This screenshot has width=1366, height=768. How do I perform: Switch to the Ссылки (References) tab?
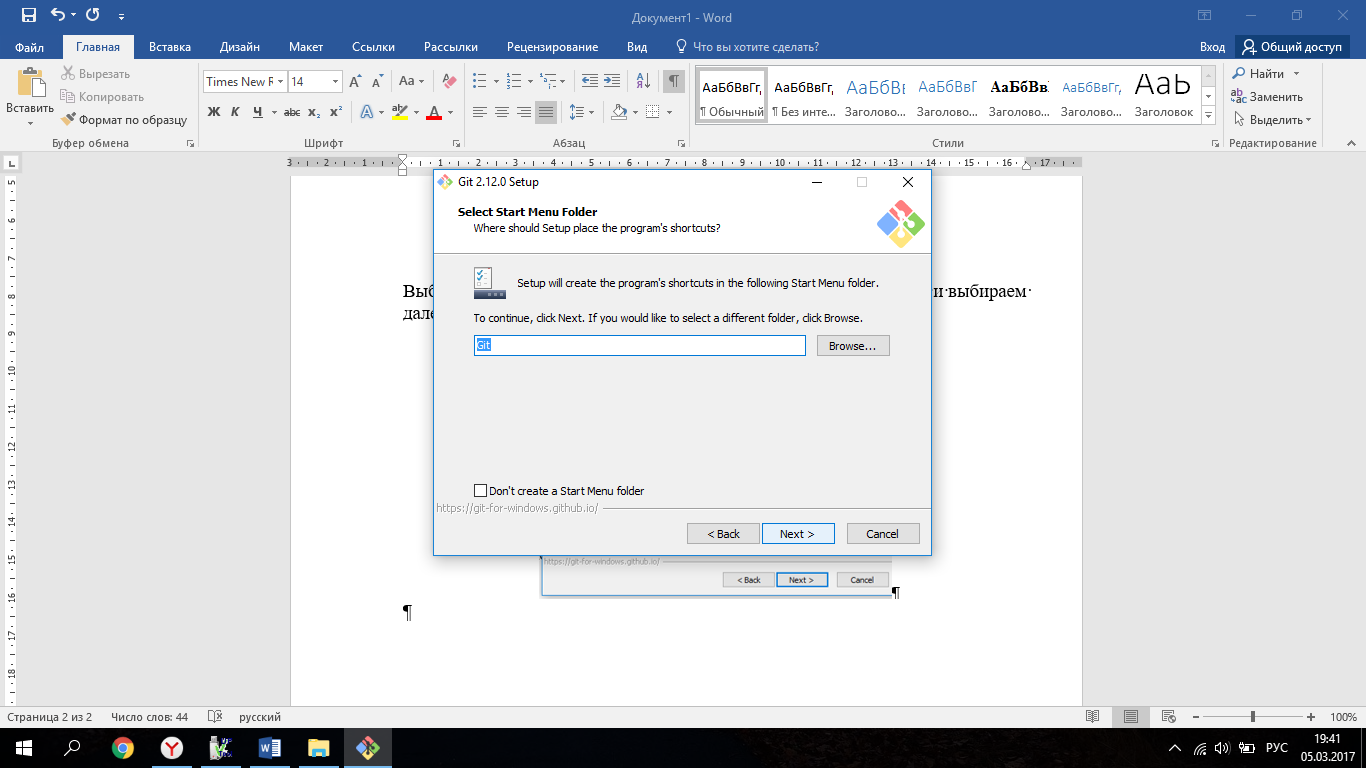pos(373,47)
